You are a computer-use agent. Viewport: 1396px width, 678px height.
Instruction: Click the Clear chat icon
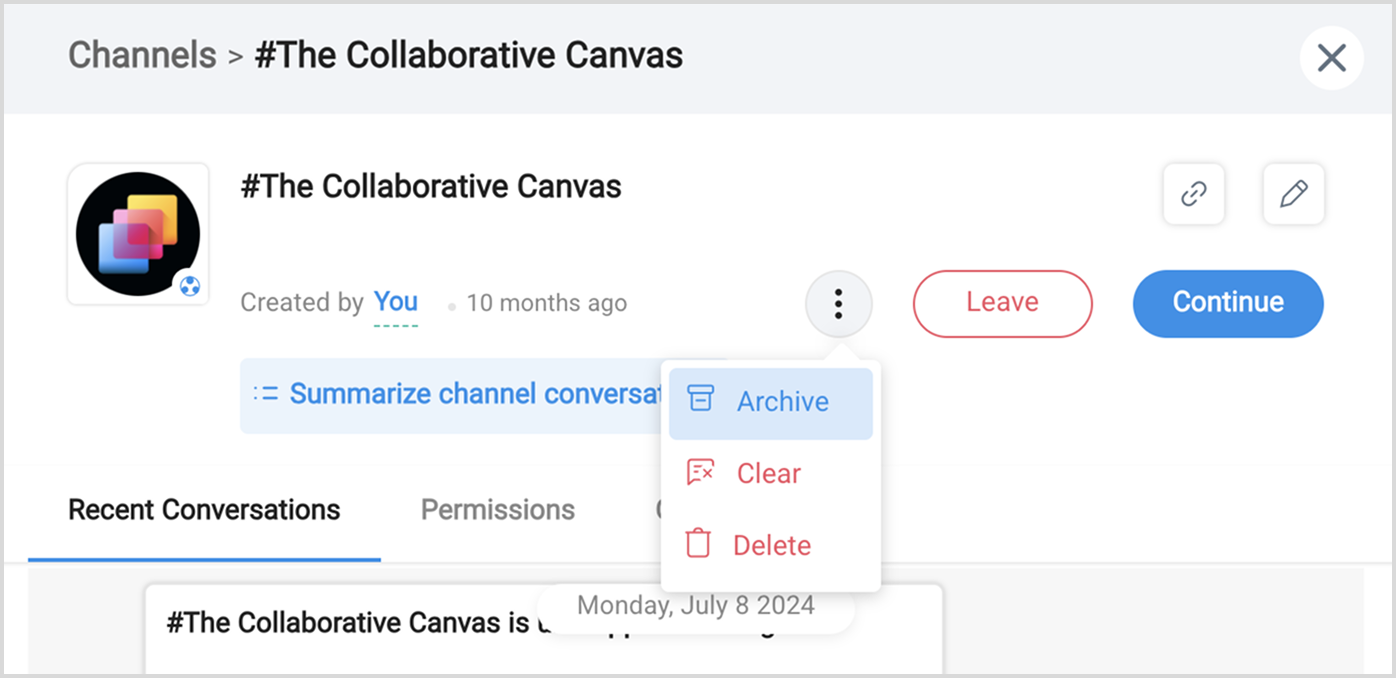click(x=700, y=472)
